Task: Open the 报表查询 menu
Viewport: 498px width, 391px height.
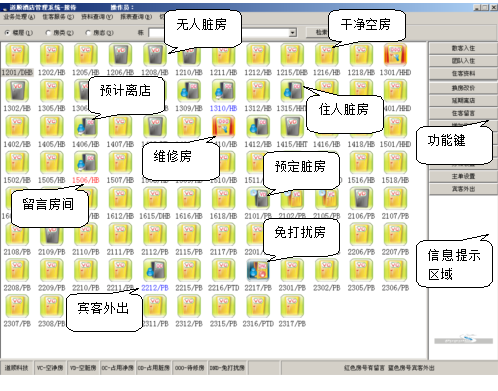Action: 136,16
